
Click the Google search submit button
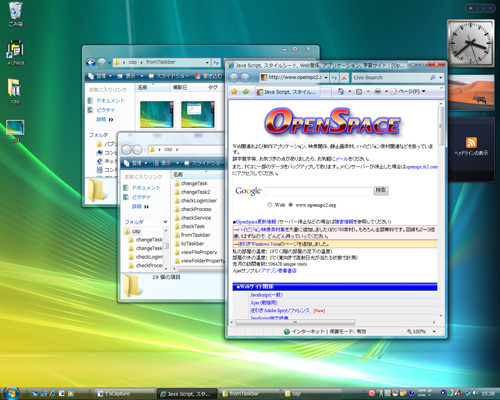[x=381, y=190]
